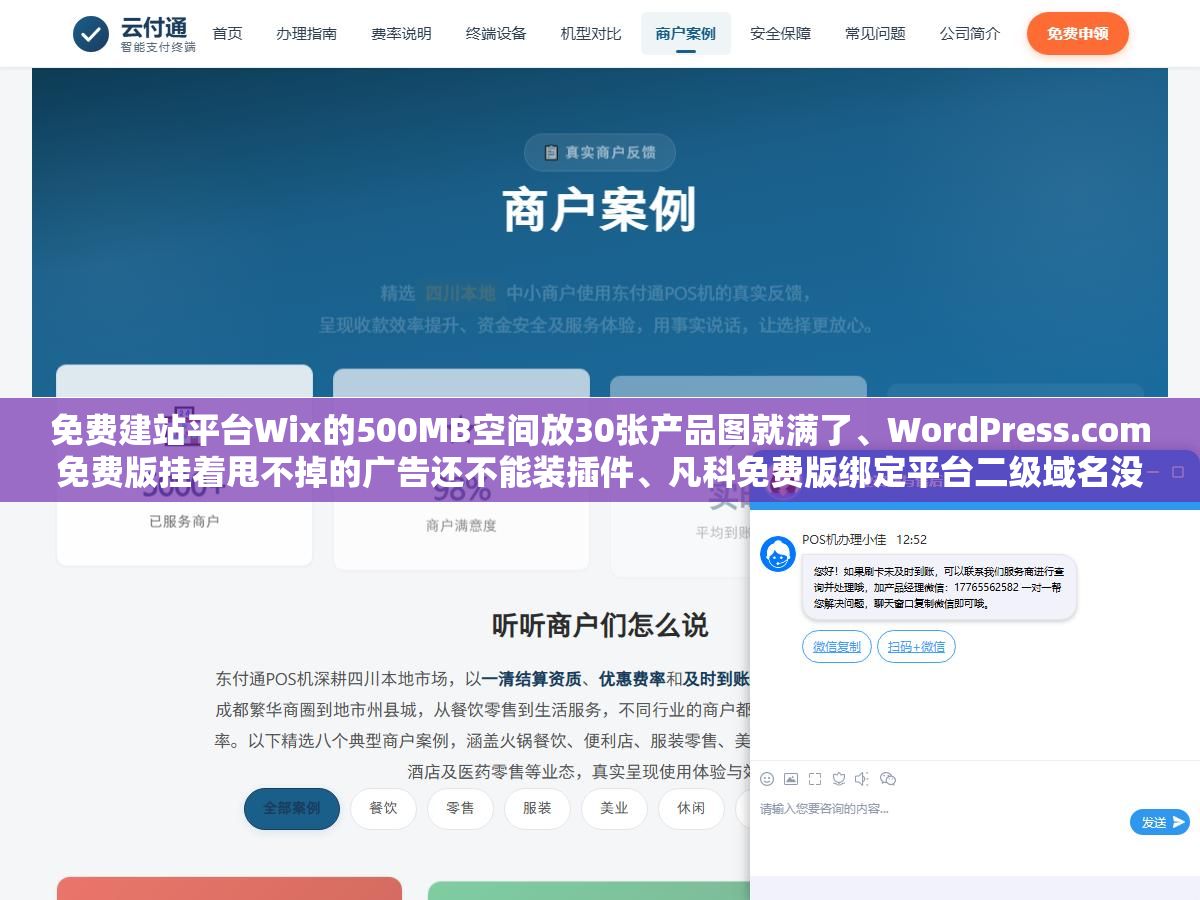Select the 商户案例 nav item

686,33
